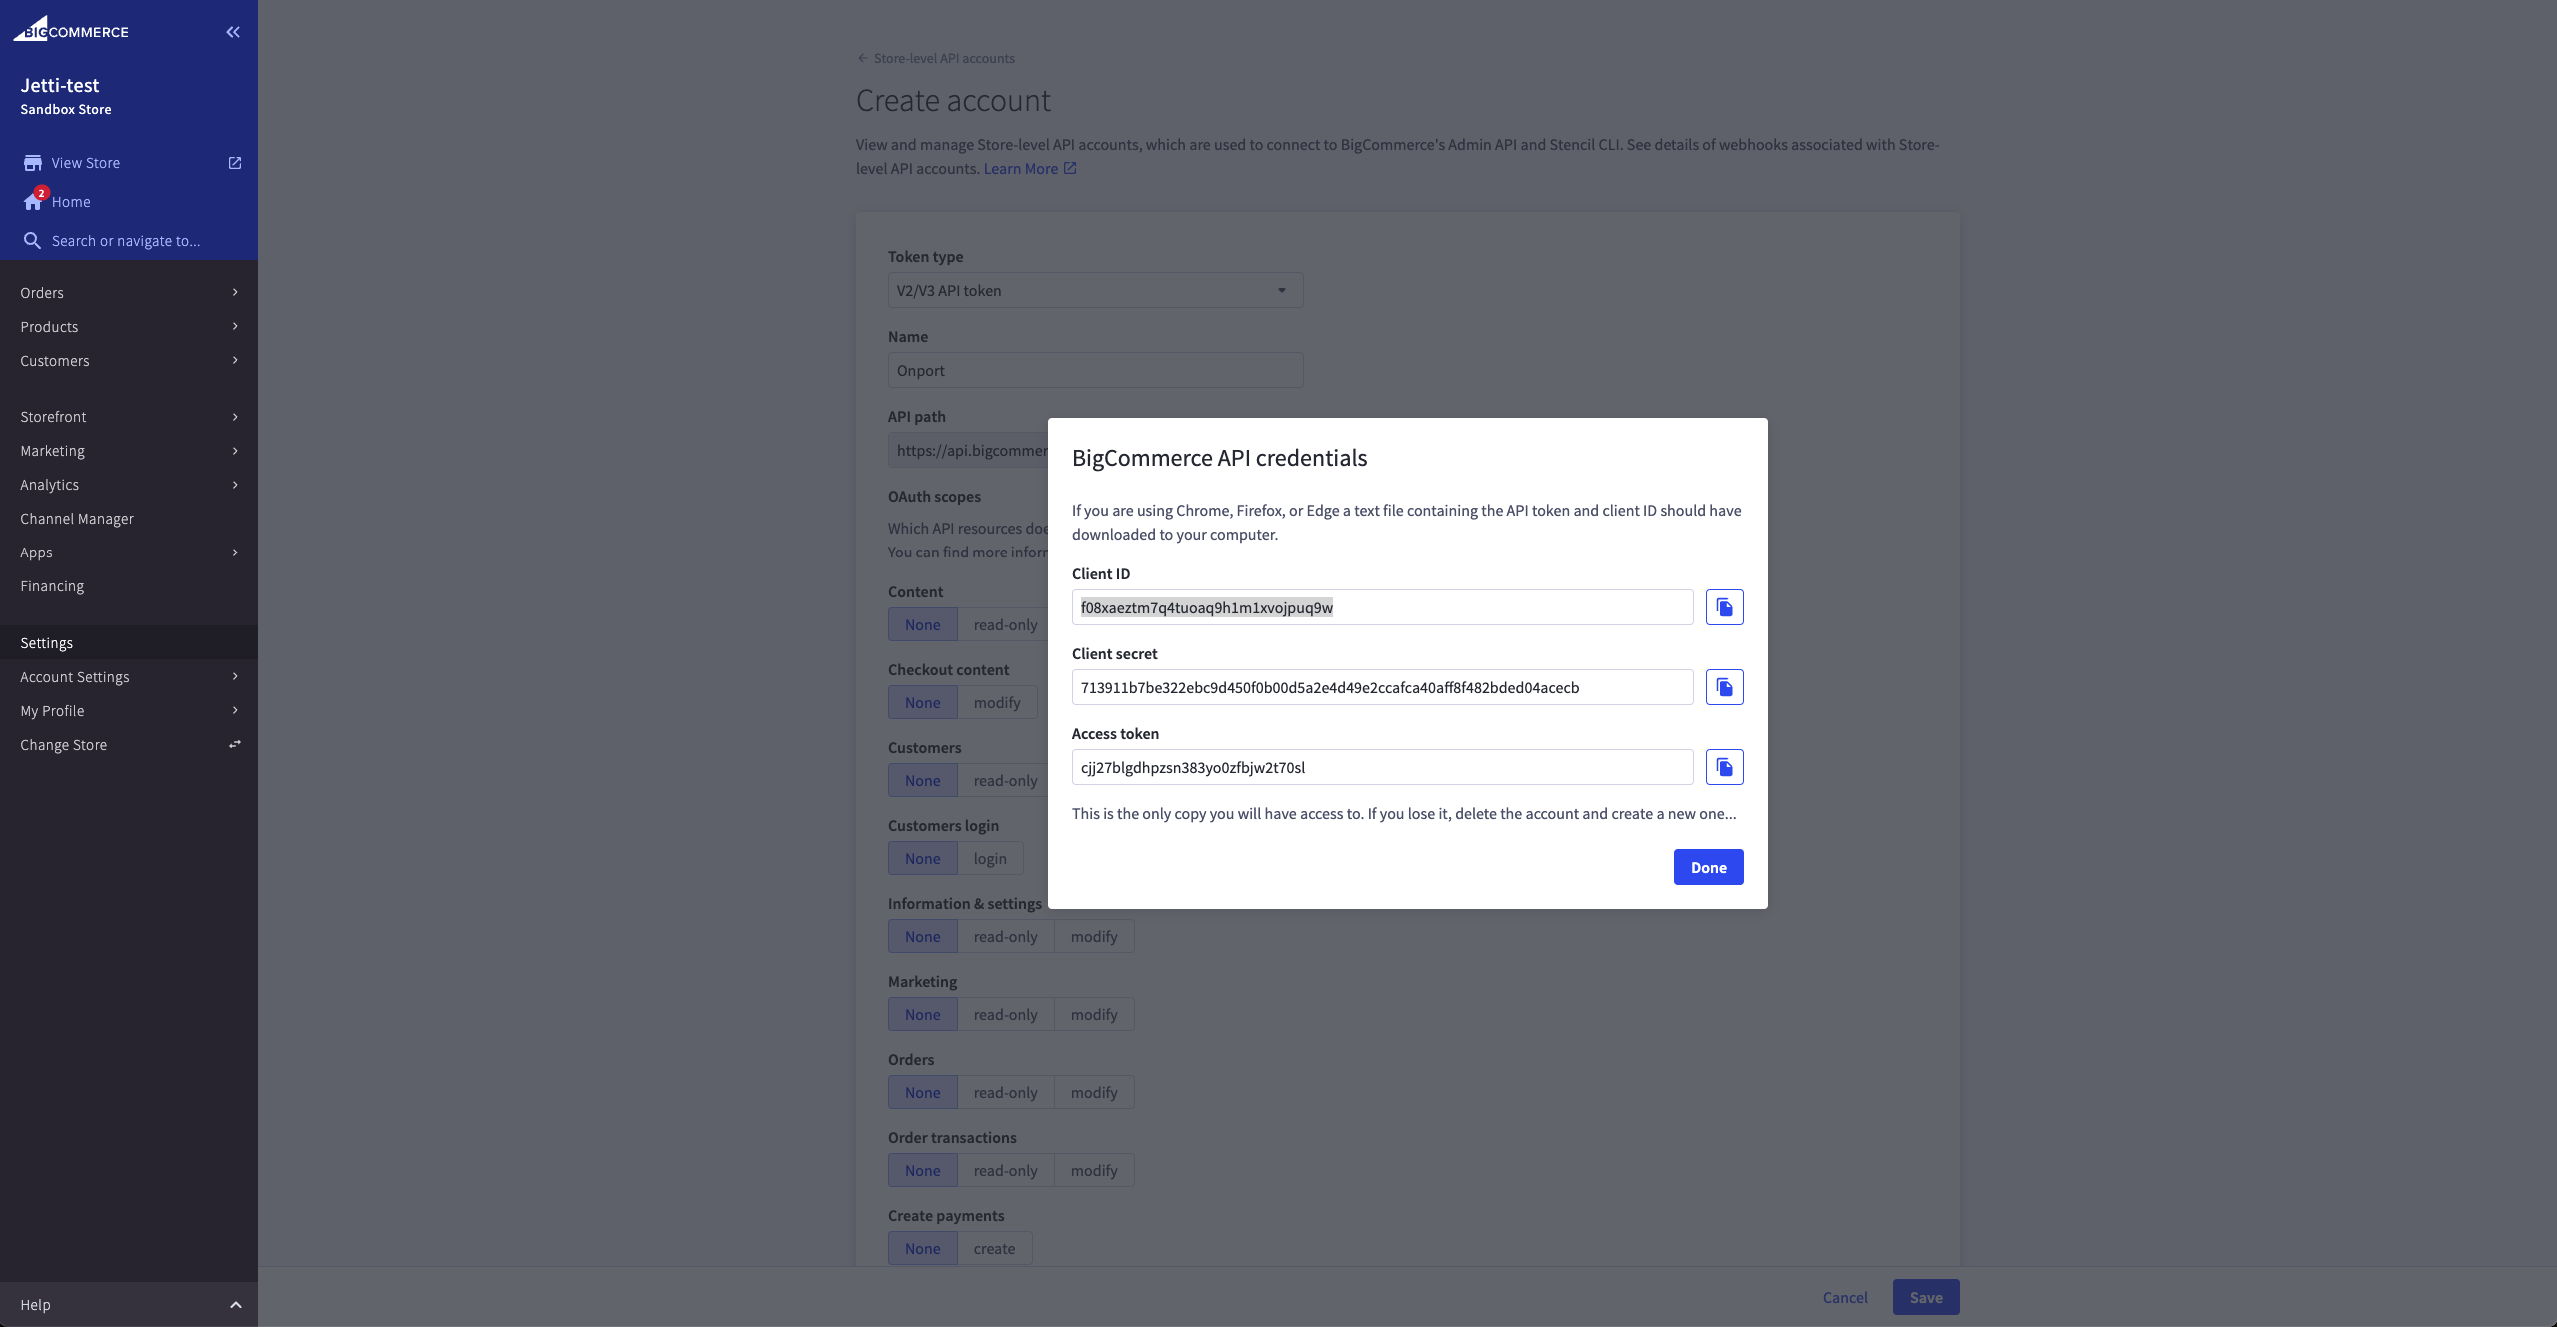This screenshot has height=1327, width=2557.
Task: Click the Client secret text field
Action: pos(1382,687)
